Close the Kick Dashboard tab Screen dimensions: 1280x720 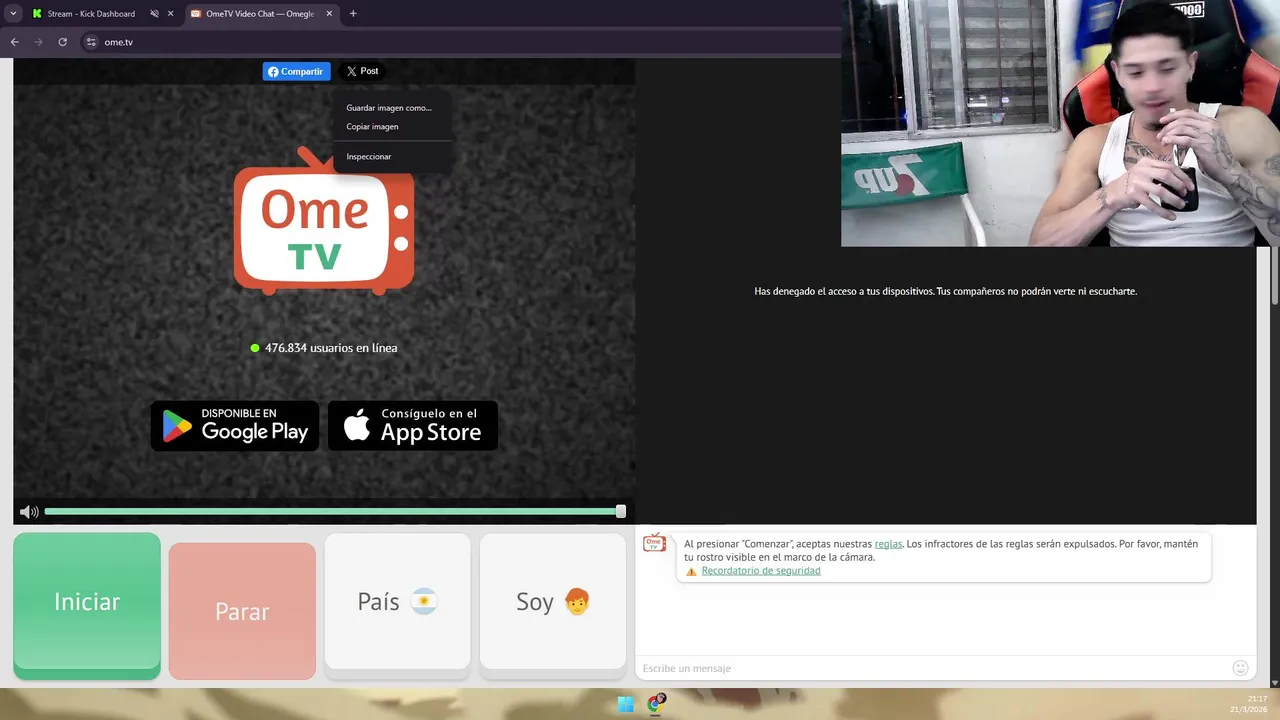click(x=171, y=14)
